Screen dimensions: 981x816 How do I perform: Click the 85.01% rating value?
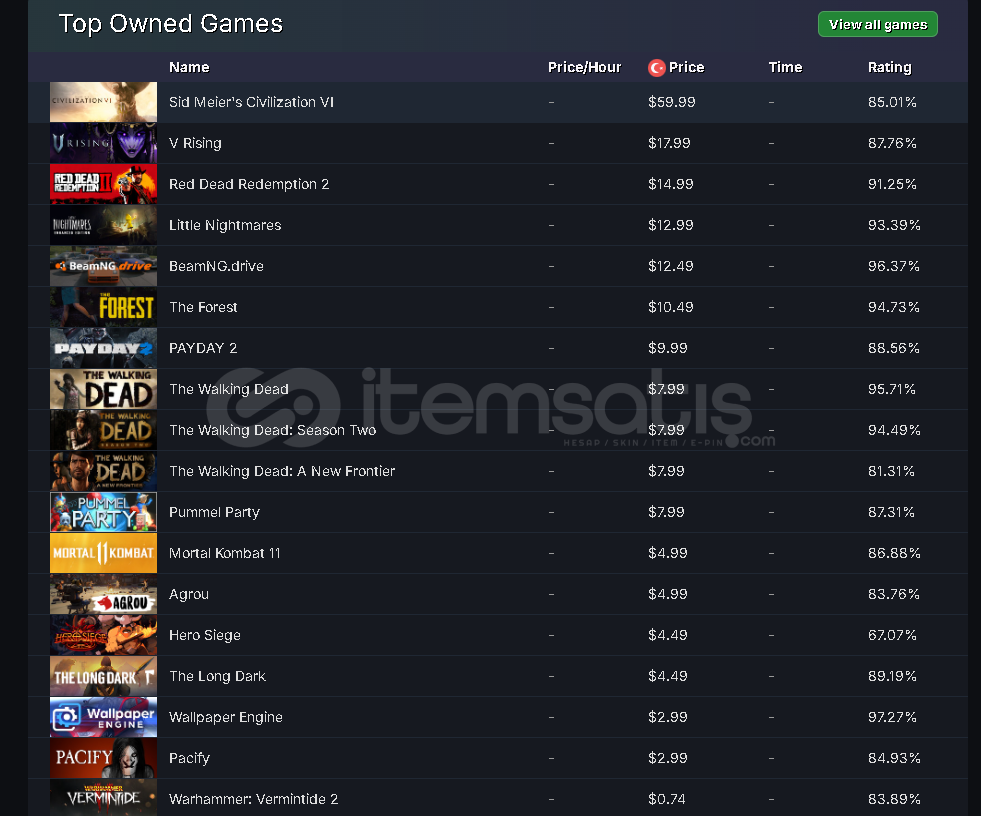(892, 102)
